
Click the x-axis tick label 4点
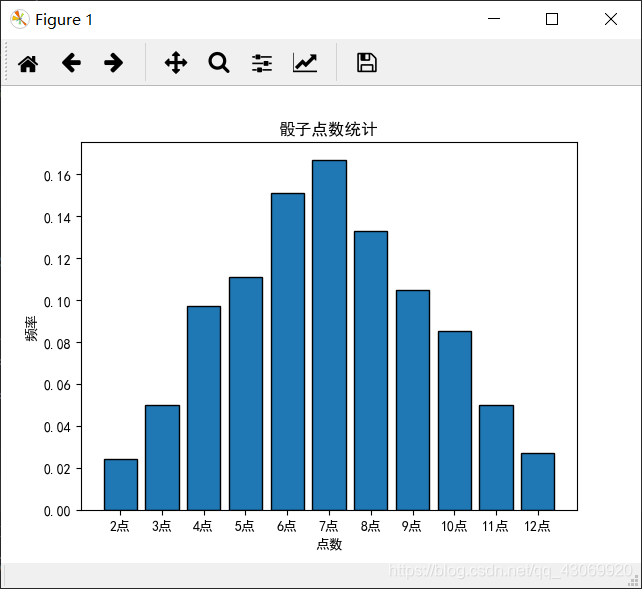point(203,526)
